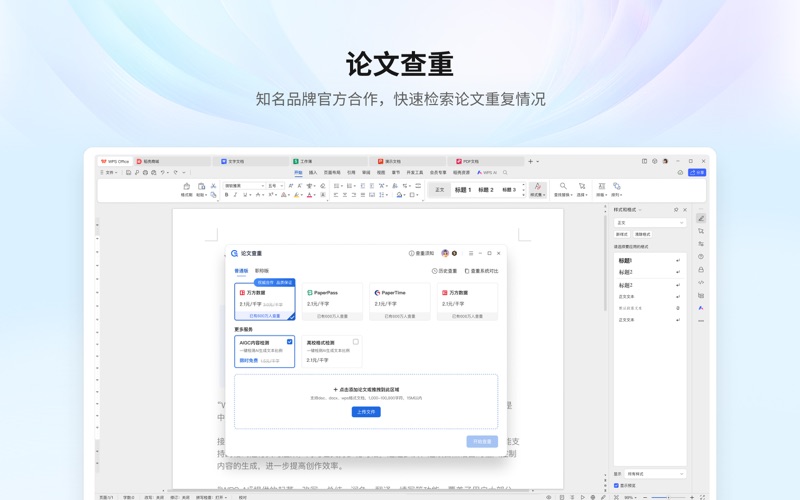The height and width of the screenshot is (500, 800).
Task: Click the new style button in Styles panel
Action: coord(621,234)
